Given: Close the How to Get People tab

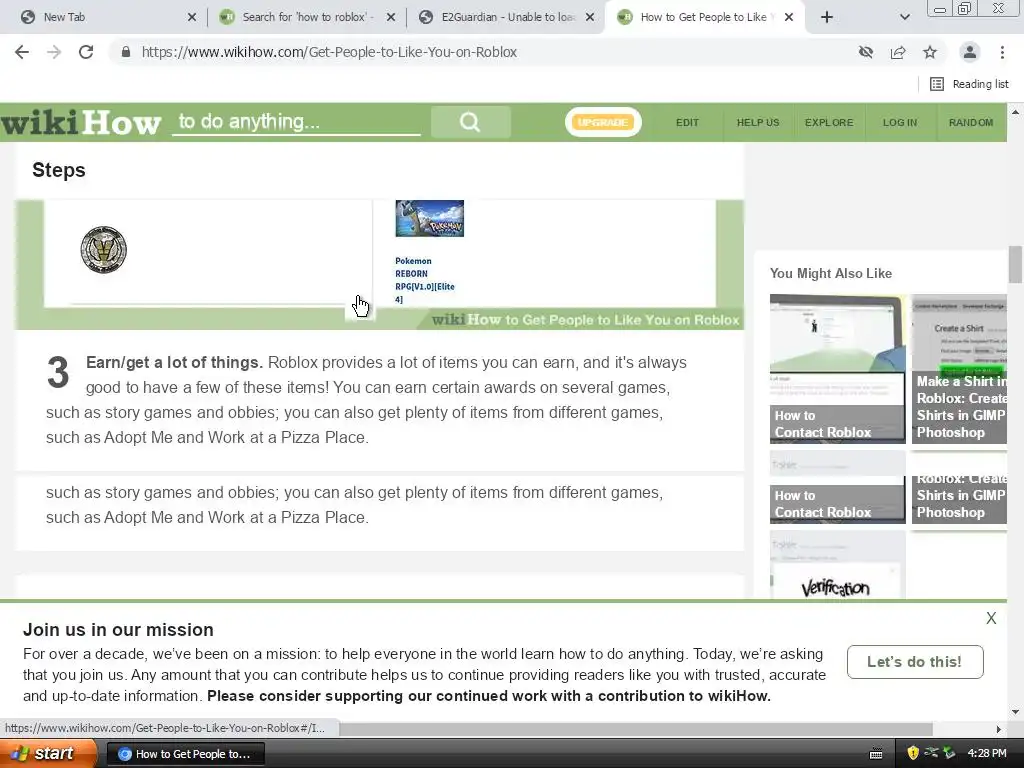Looking at the screenshot, I should click(789, 17).
